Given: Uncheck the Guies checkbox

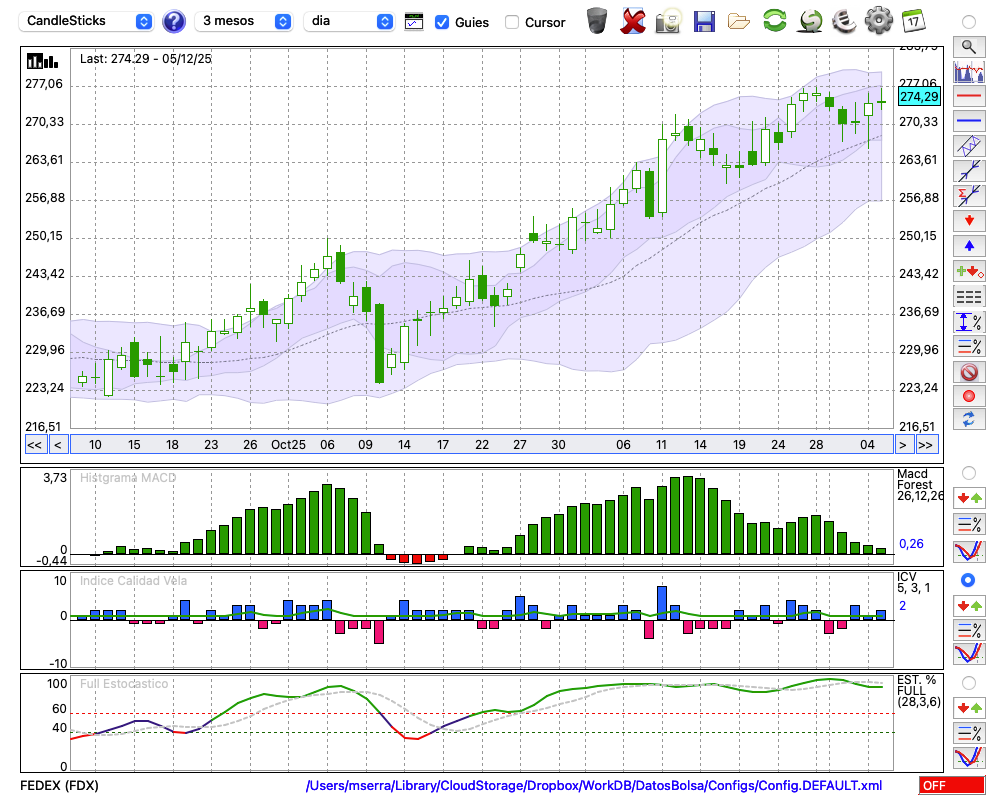Looking at the screenshot, I should [441, 22].
